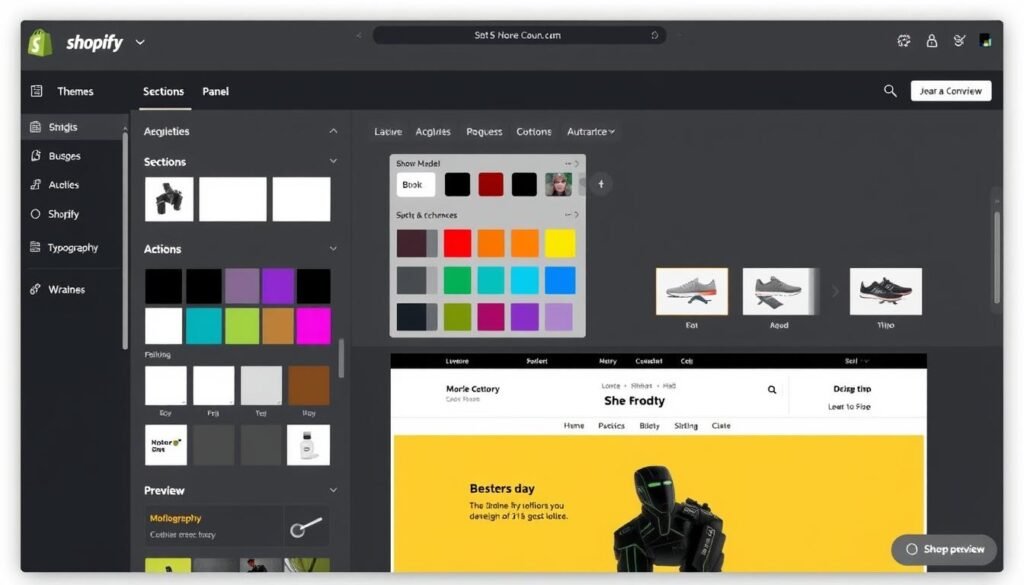Pick the yellow color swatch
This screenshot has height=585, width=1024.
560,242
